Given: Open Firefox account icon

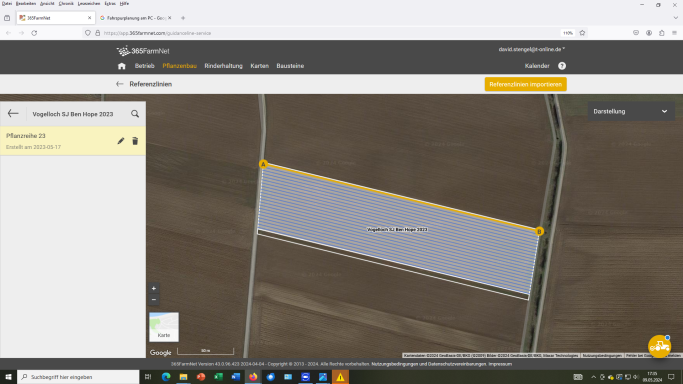Looking at the screenshot, I should (x=649, y=33).
